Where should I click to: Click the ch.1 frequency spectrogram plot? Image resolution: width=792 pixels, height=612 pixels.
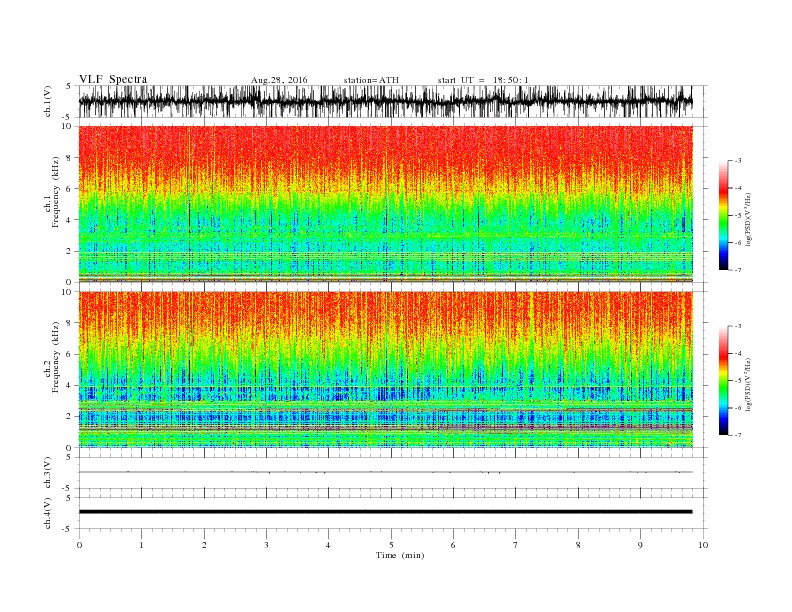(x=385, y=204)
